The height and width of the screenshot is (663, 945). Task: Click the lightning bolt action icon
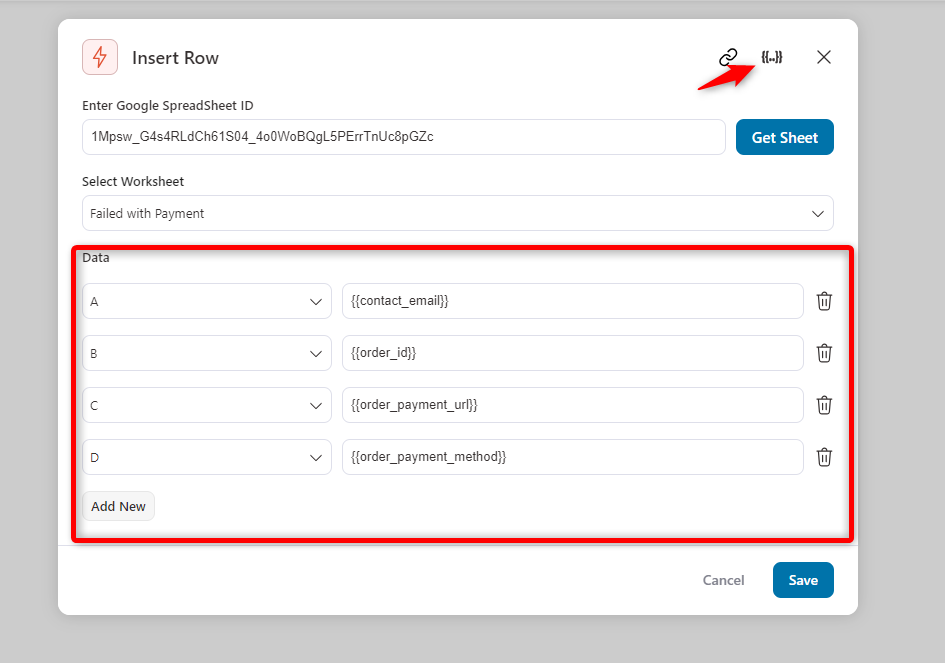pyautogui.click(x=100, y=57)
